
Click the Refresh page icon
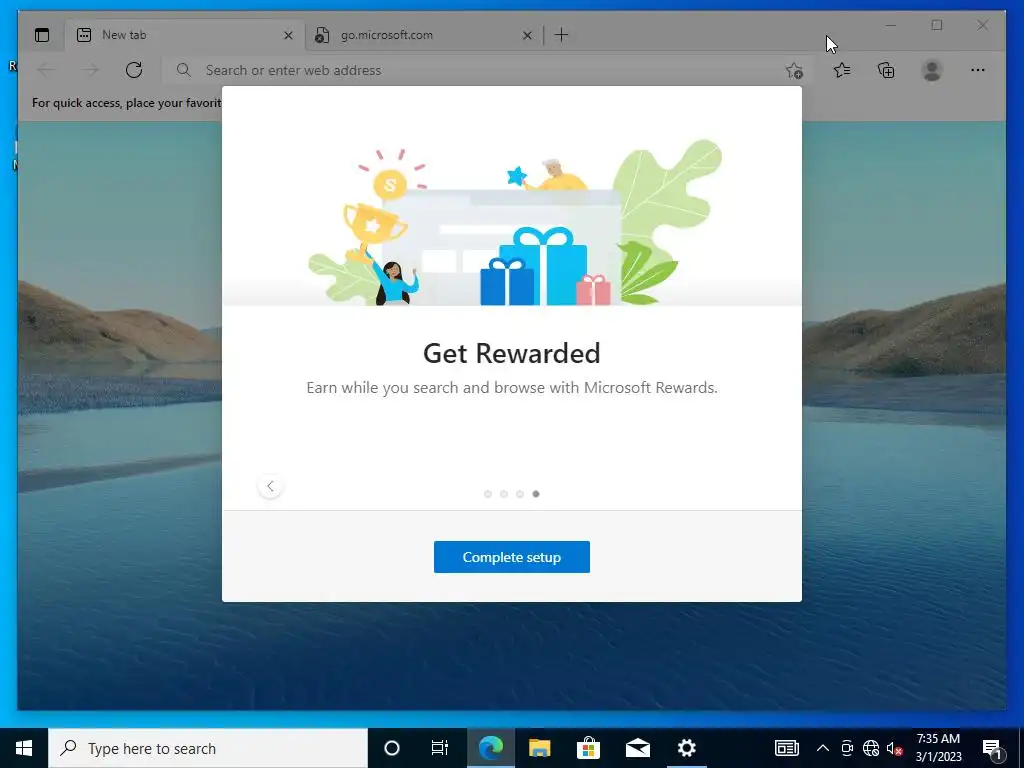click(134, 70)
